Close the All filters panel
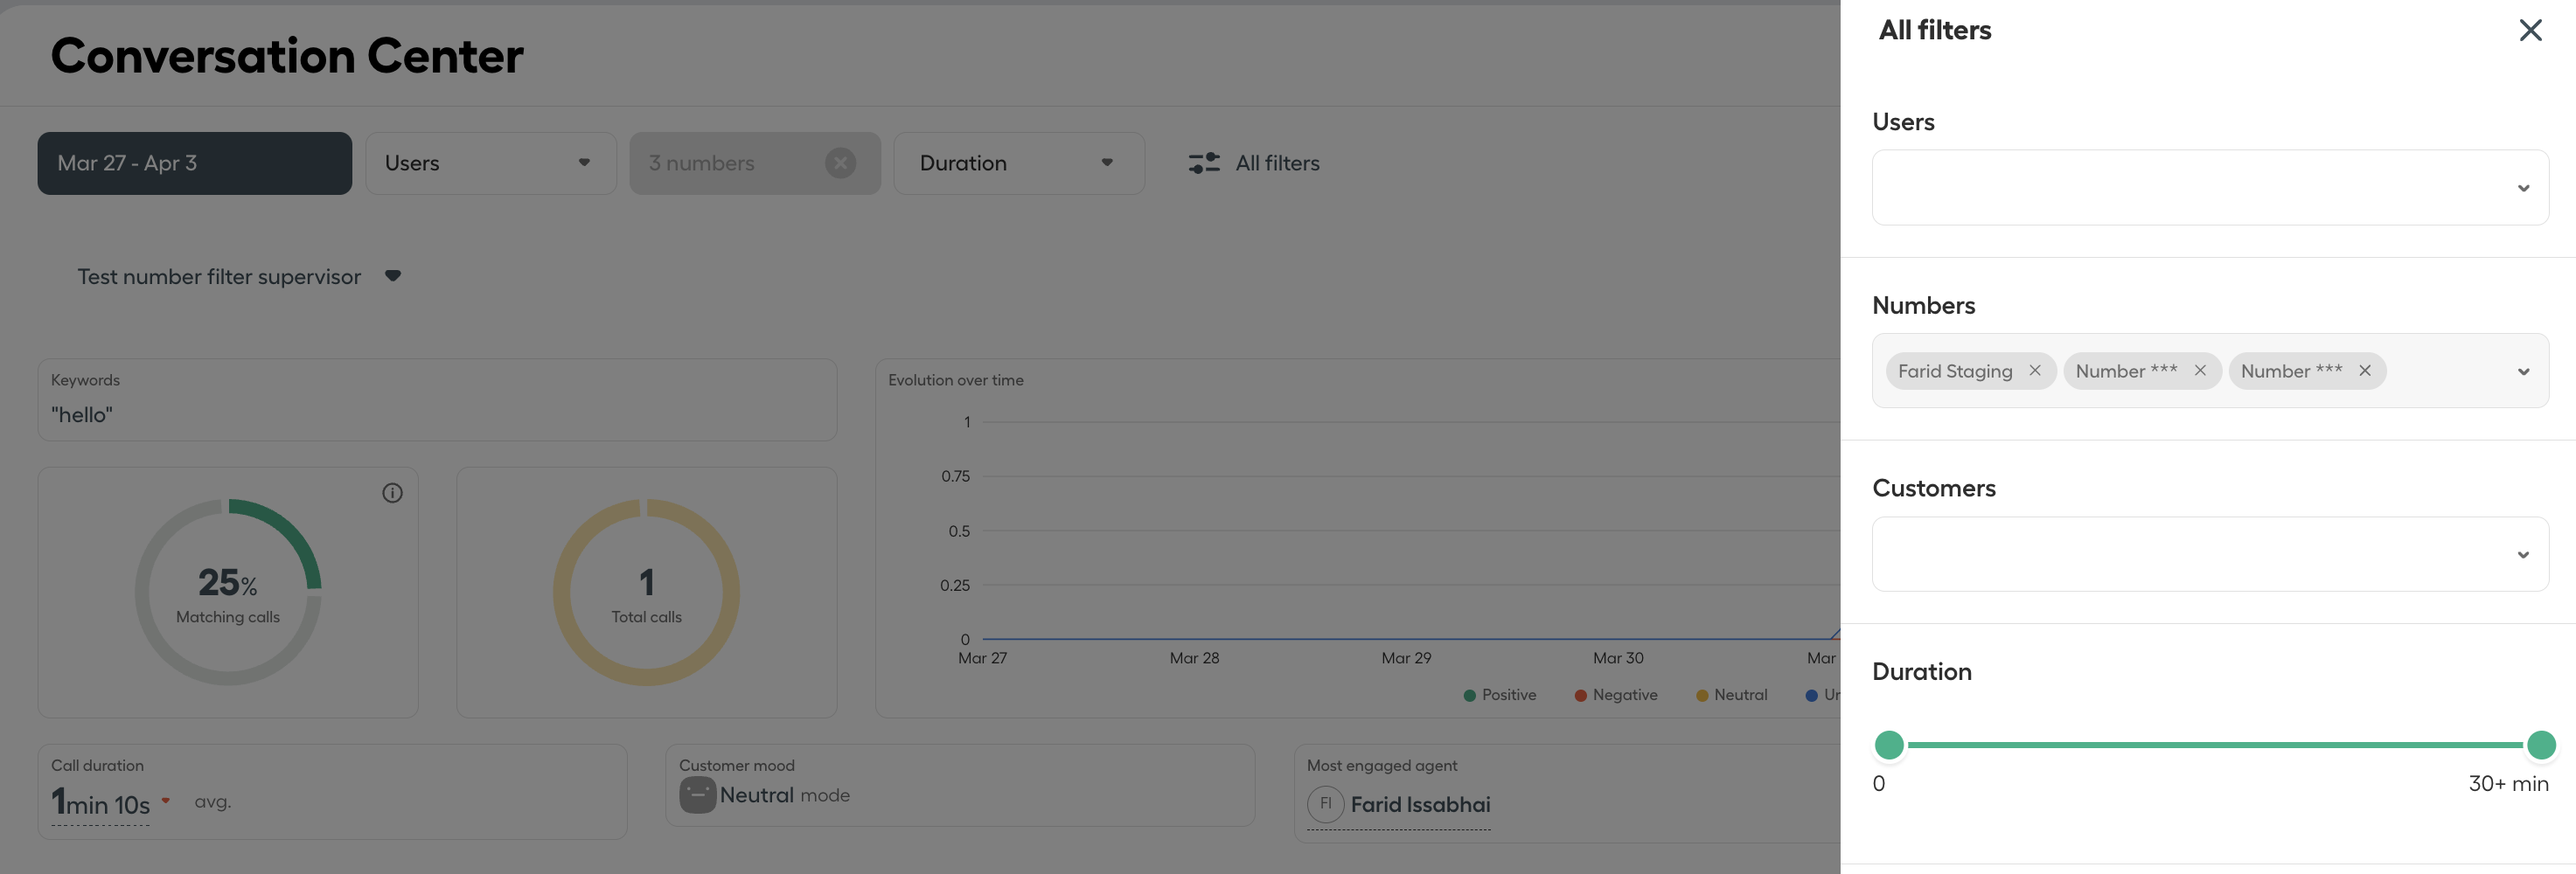Image resolution: width=2576 pixels, height=874 pixels. pos(2530,30)
